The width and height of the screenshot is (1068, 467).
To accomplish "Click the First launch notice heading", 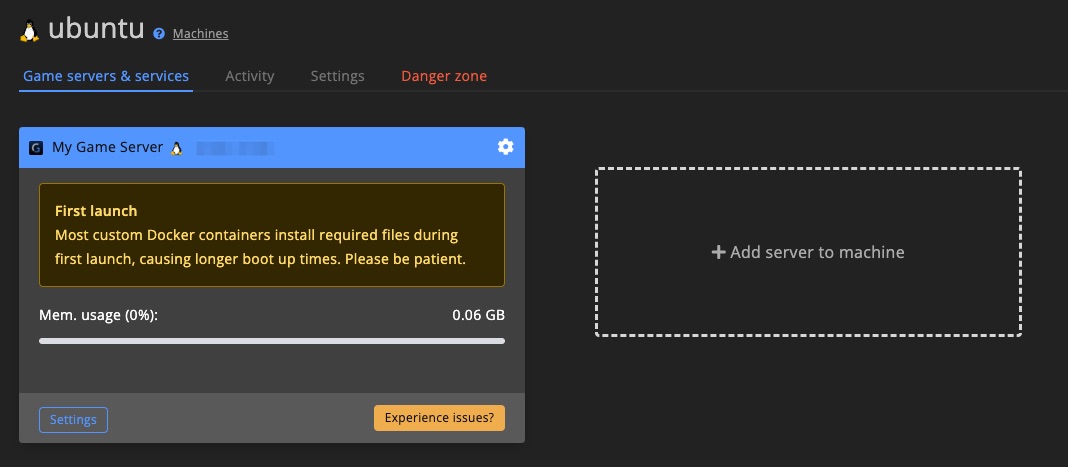I will click(x=96, y=211).
